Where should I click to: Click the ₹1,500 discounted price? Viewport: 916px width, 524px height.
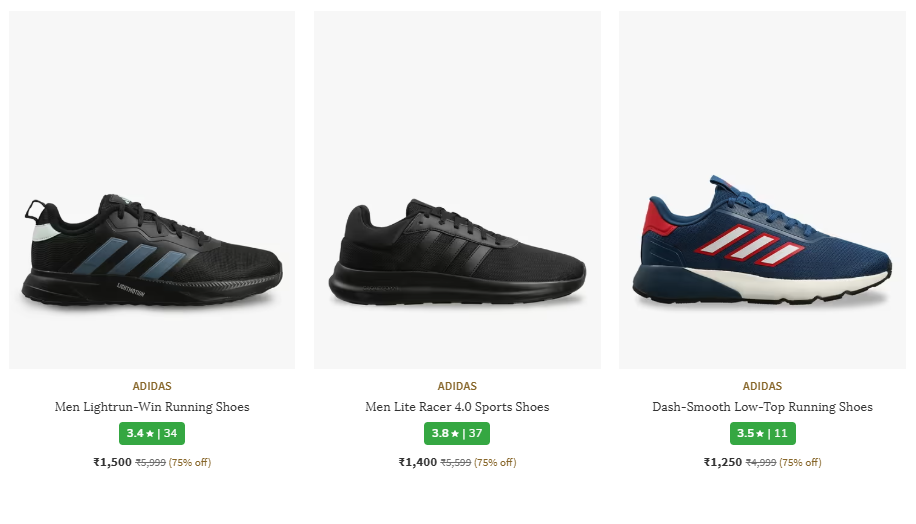tap(112, 462)
